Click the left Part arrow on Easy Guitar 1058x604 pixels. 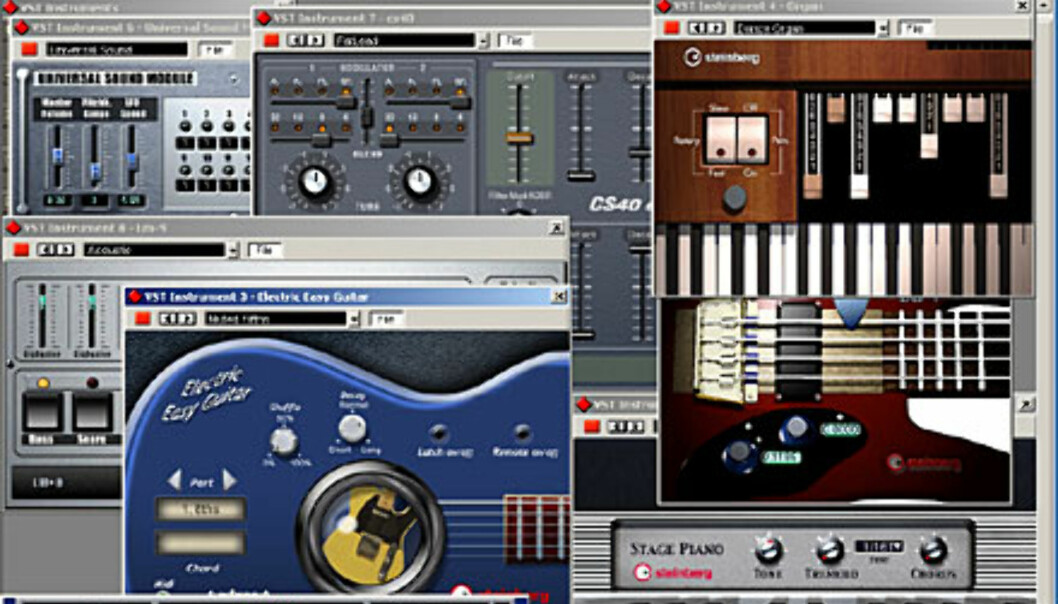[175, 480]
